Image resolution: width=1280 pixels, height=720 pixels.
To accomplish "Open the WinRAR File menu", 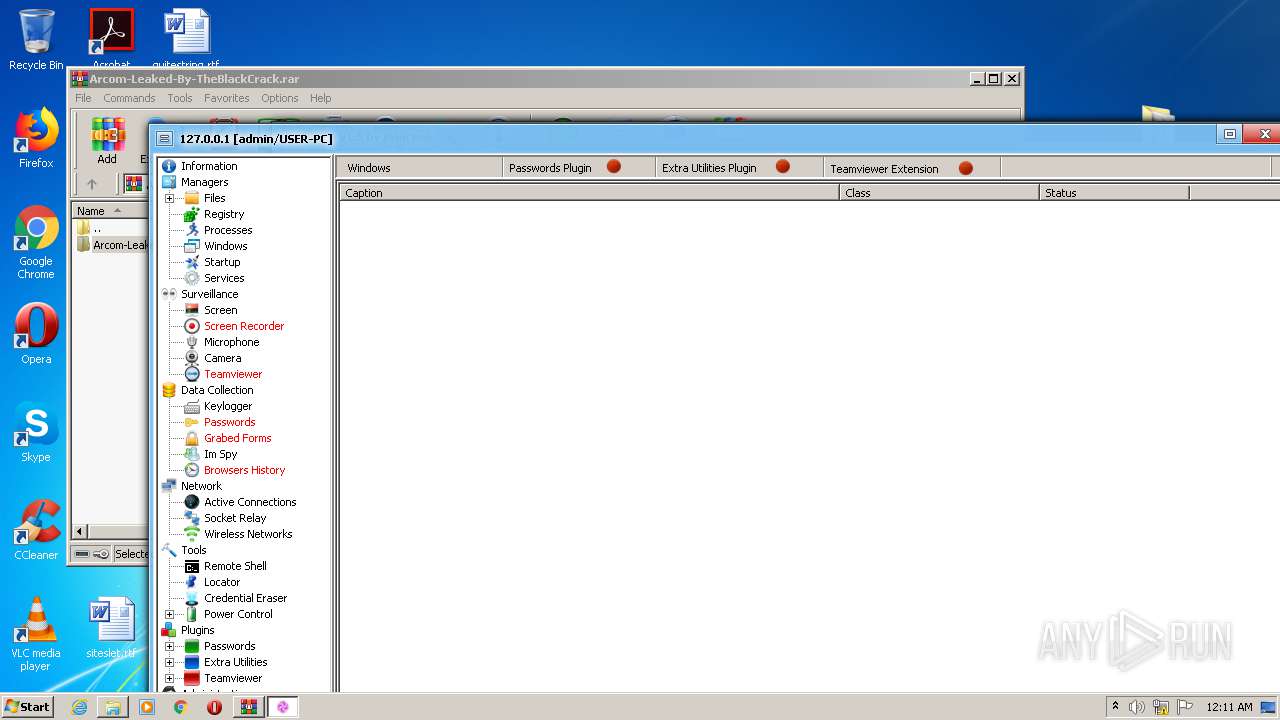I will [x=83, y=98].
